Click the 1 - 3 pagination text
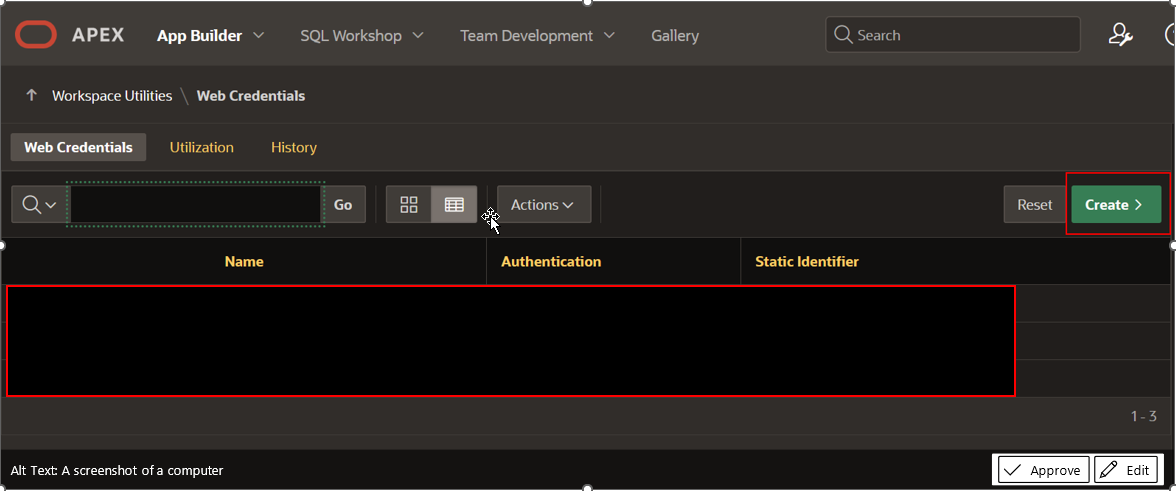 [1144, 416]
